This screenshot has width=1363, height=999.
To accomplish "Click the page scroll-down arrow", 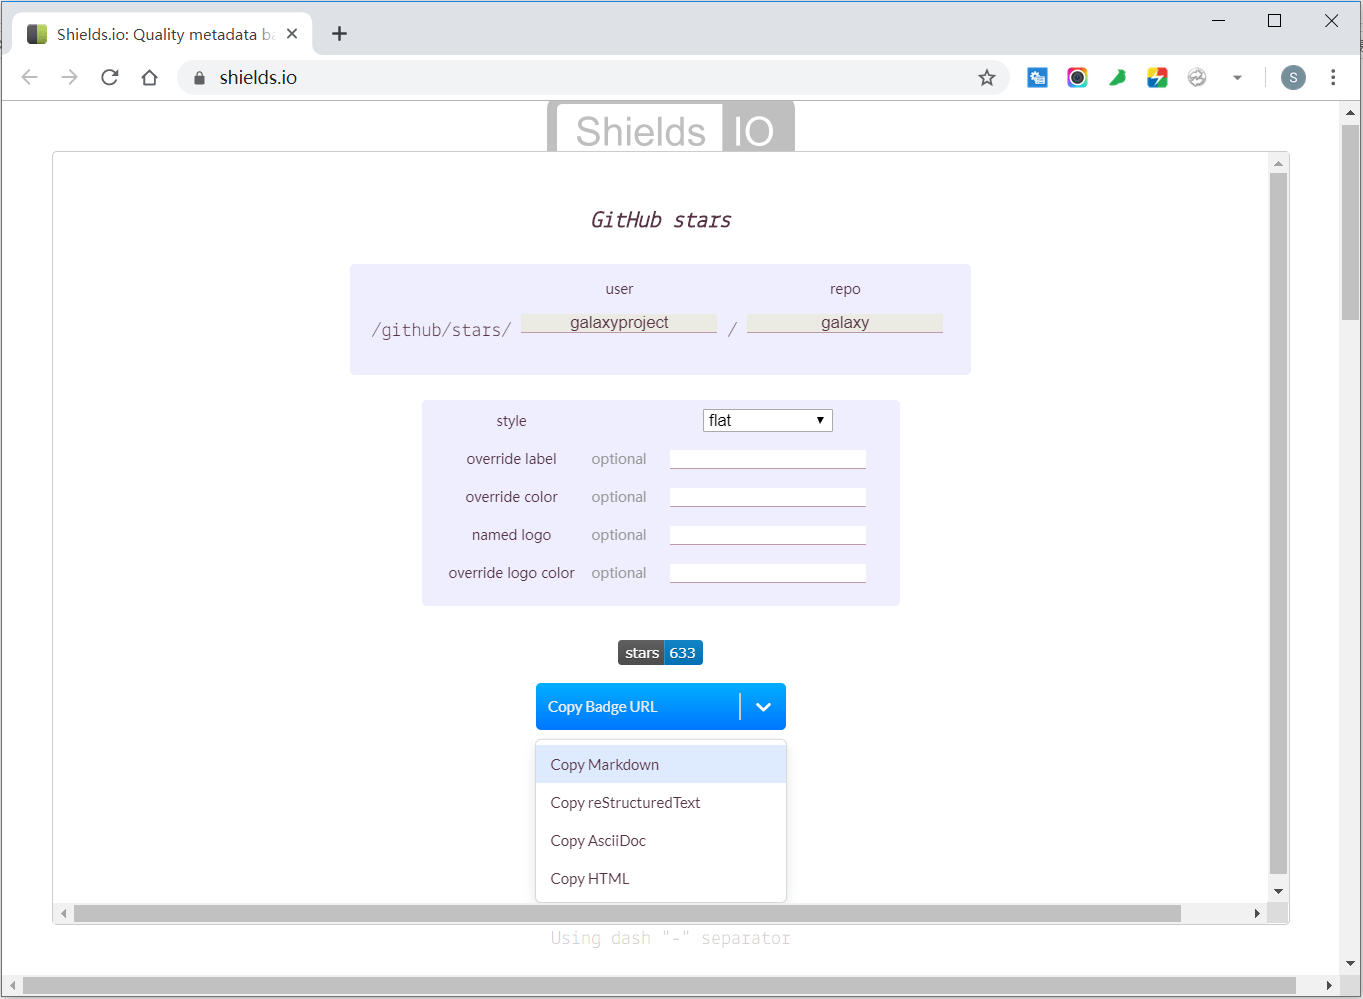I will (x=1351, y=964).
